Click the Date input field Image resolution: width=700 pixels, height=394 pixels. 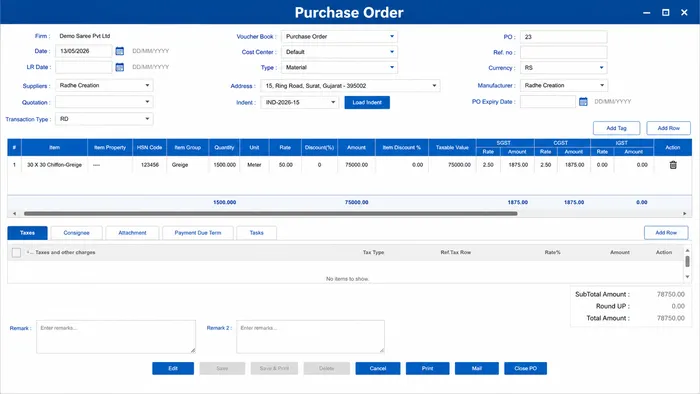tap(83, 51)
